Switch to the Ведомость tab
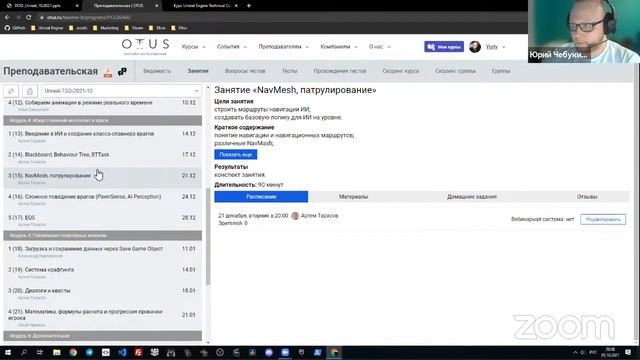 (x=157, y=71)
